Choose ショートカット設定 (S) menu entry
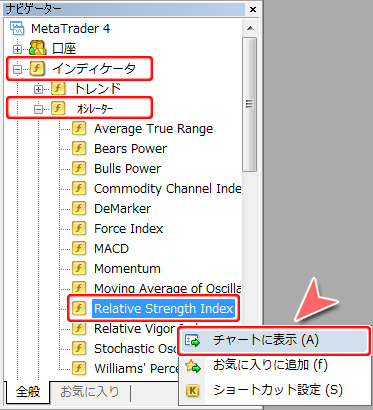 [x=274, y=390]
